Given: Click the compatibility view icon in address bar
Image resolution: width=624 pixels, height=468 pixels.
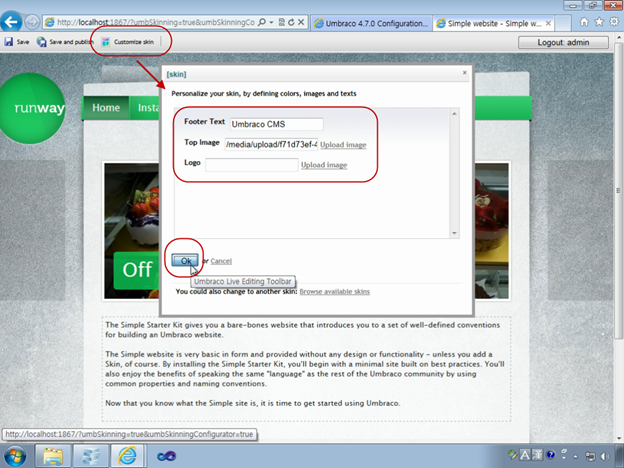Looking at the screenshot, I should tap(281, 22).
